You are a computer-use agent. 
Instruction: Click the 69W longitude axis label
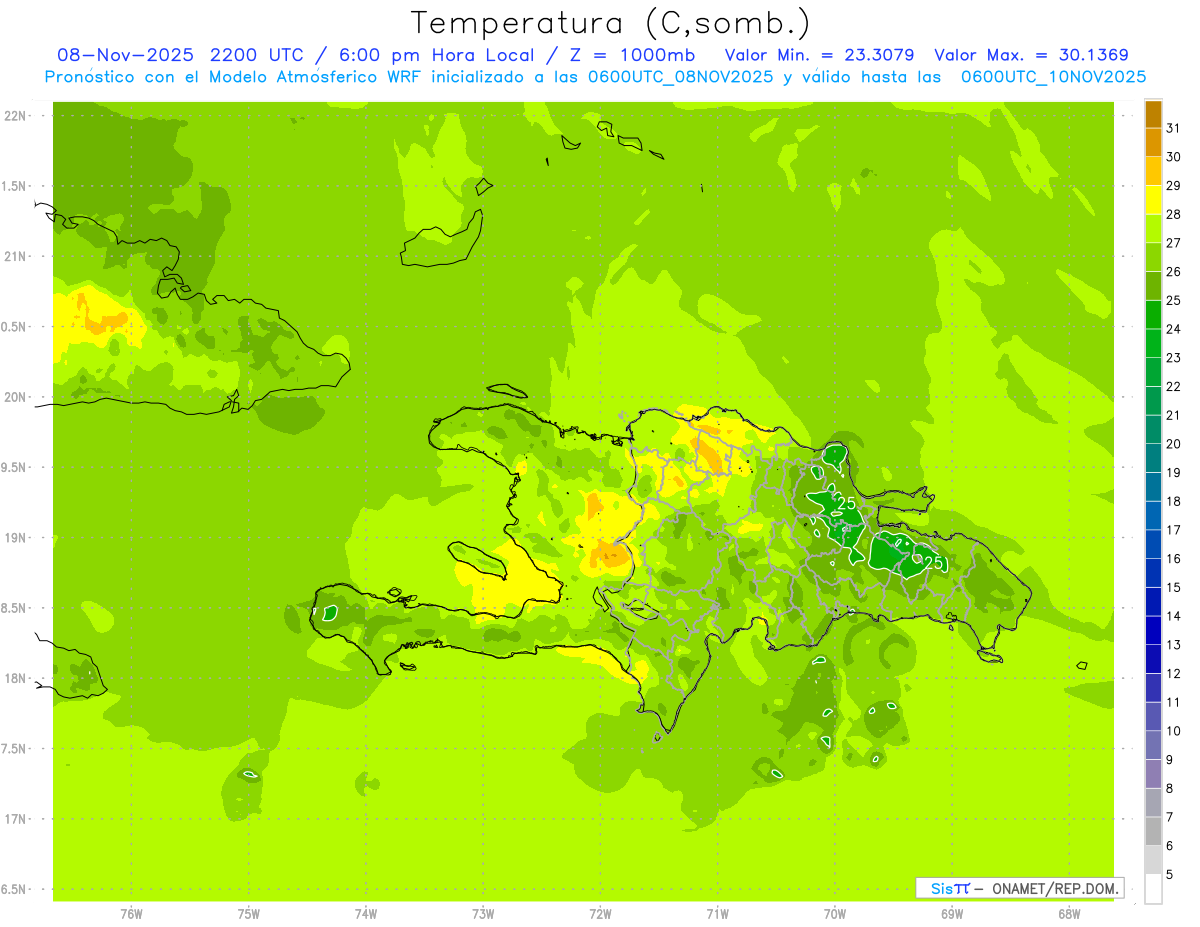952,913
